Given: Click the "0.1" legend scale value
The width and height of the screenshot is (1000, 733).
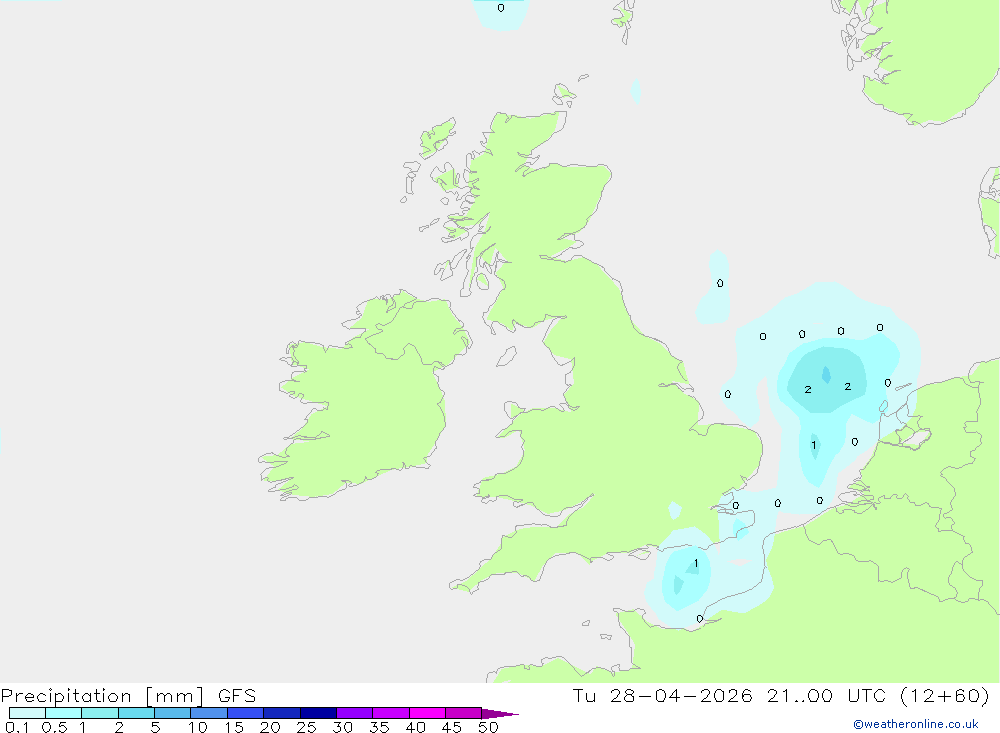Looking at the screenshot, I should click(x=17, y=727).
